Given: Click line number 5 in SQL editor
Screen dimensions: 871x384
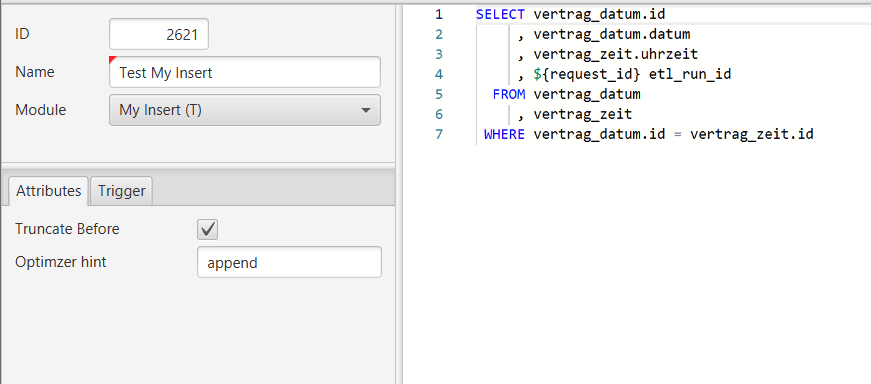Looking at the screenshot, I should tap(439, 94).
